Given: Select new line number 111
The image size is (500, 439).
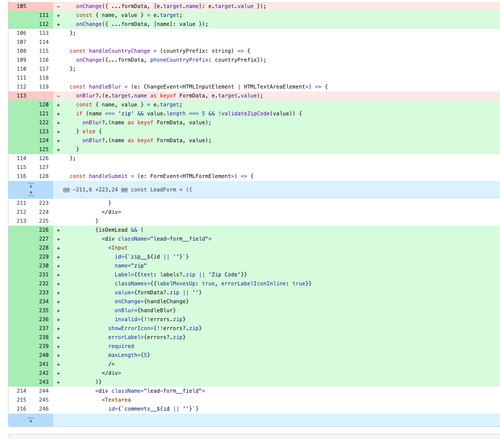Looking at the screenshot, I should point(44,15).
